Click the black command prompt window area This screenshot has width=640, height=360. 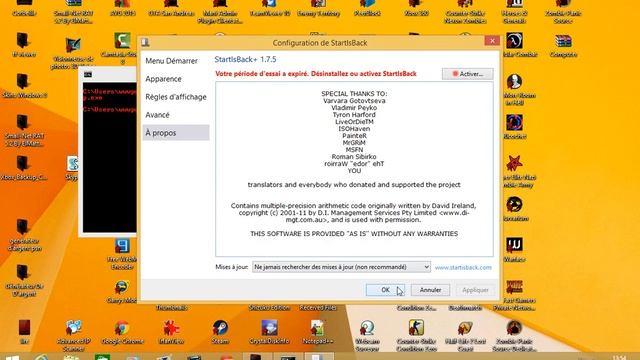[109, 157]
